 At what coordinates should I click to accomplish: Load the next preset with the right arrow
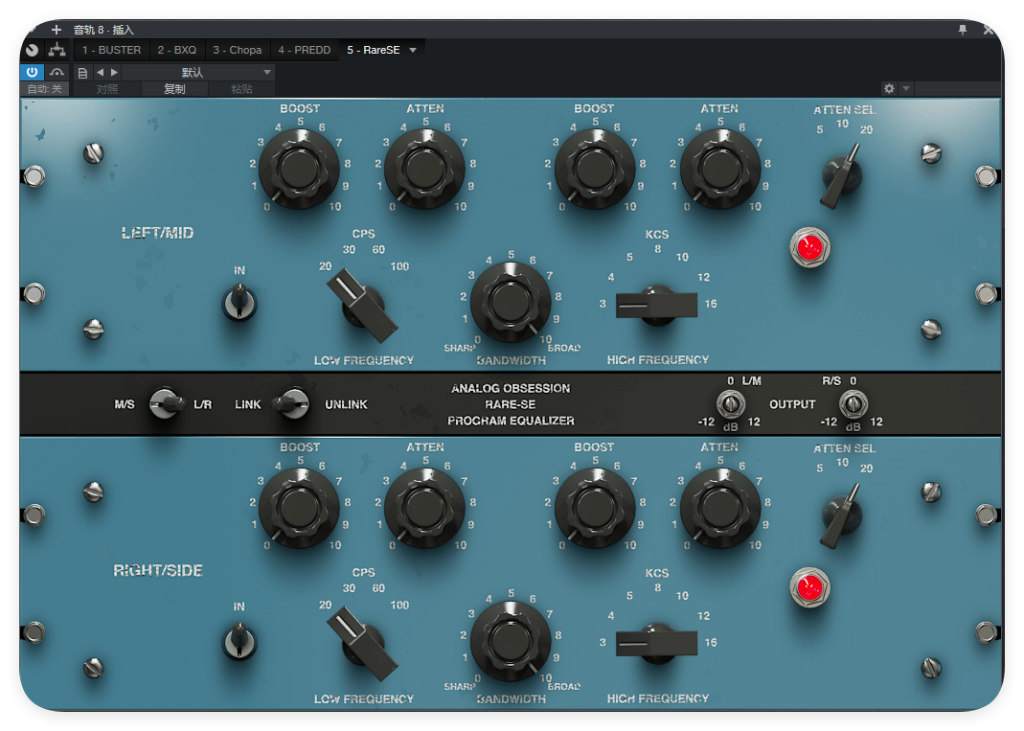tap(114, 73)
